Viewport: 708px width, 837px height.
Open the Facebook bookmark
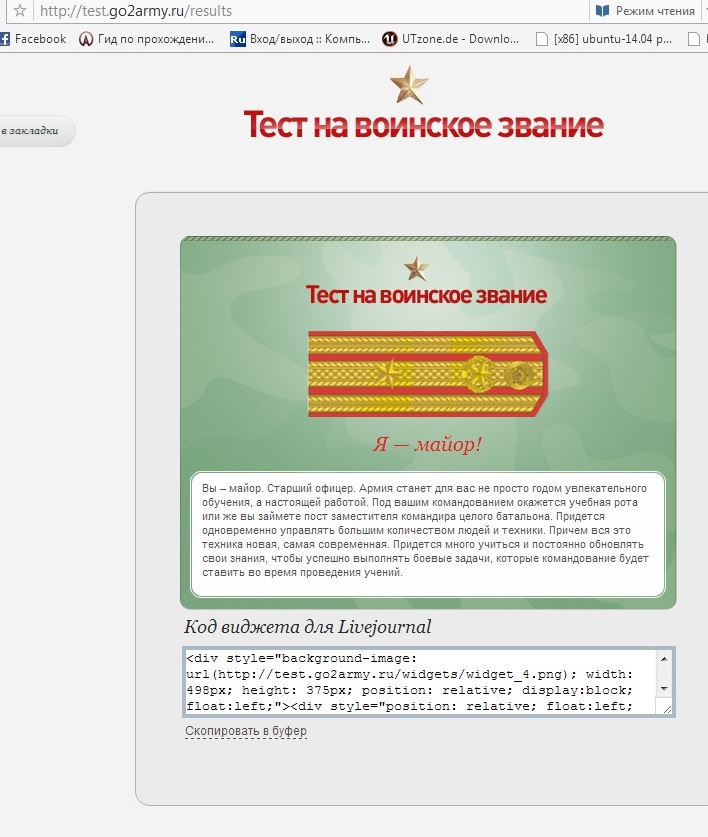tap(33, 39)
